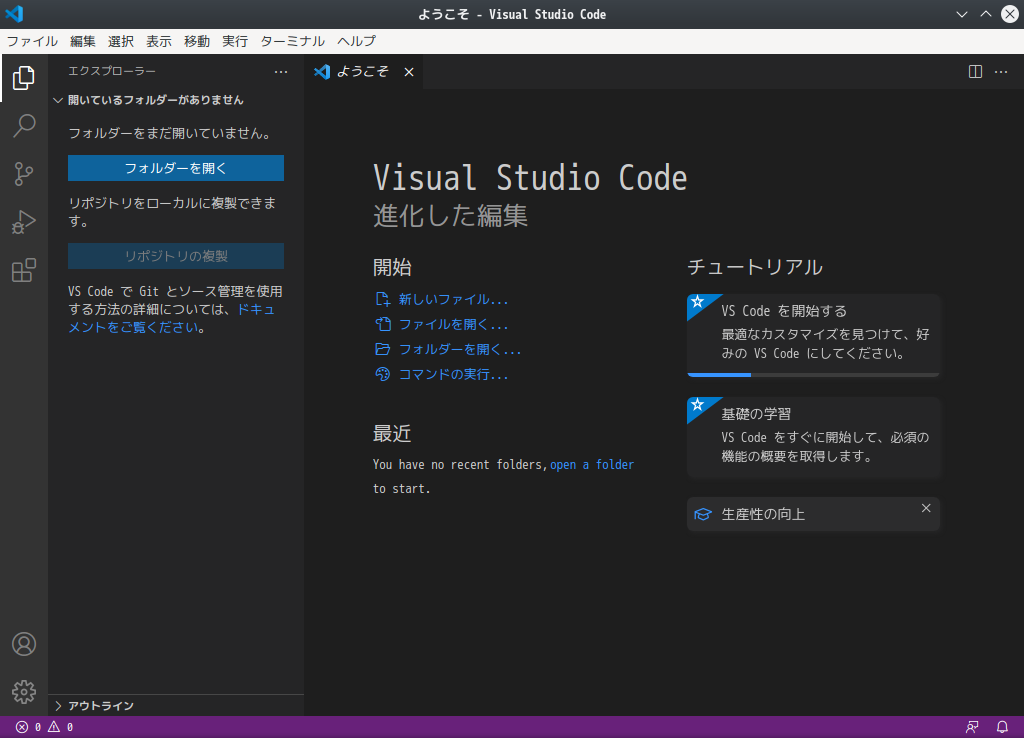Viewport: 1024px width, 738px height.
Task: Click the progress bar under VS Code を開始する
Action: pos(813,375)
